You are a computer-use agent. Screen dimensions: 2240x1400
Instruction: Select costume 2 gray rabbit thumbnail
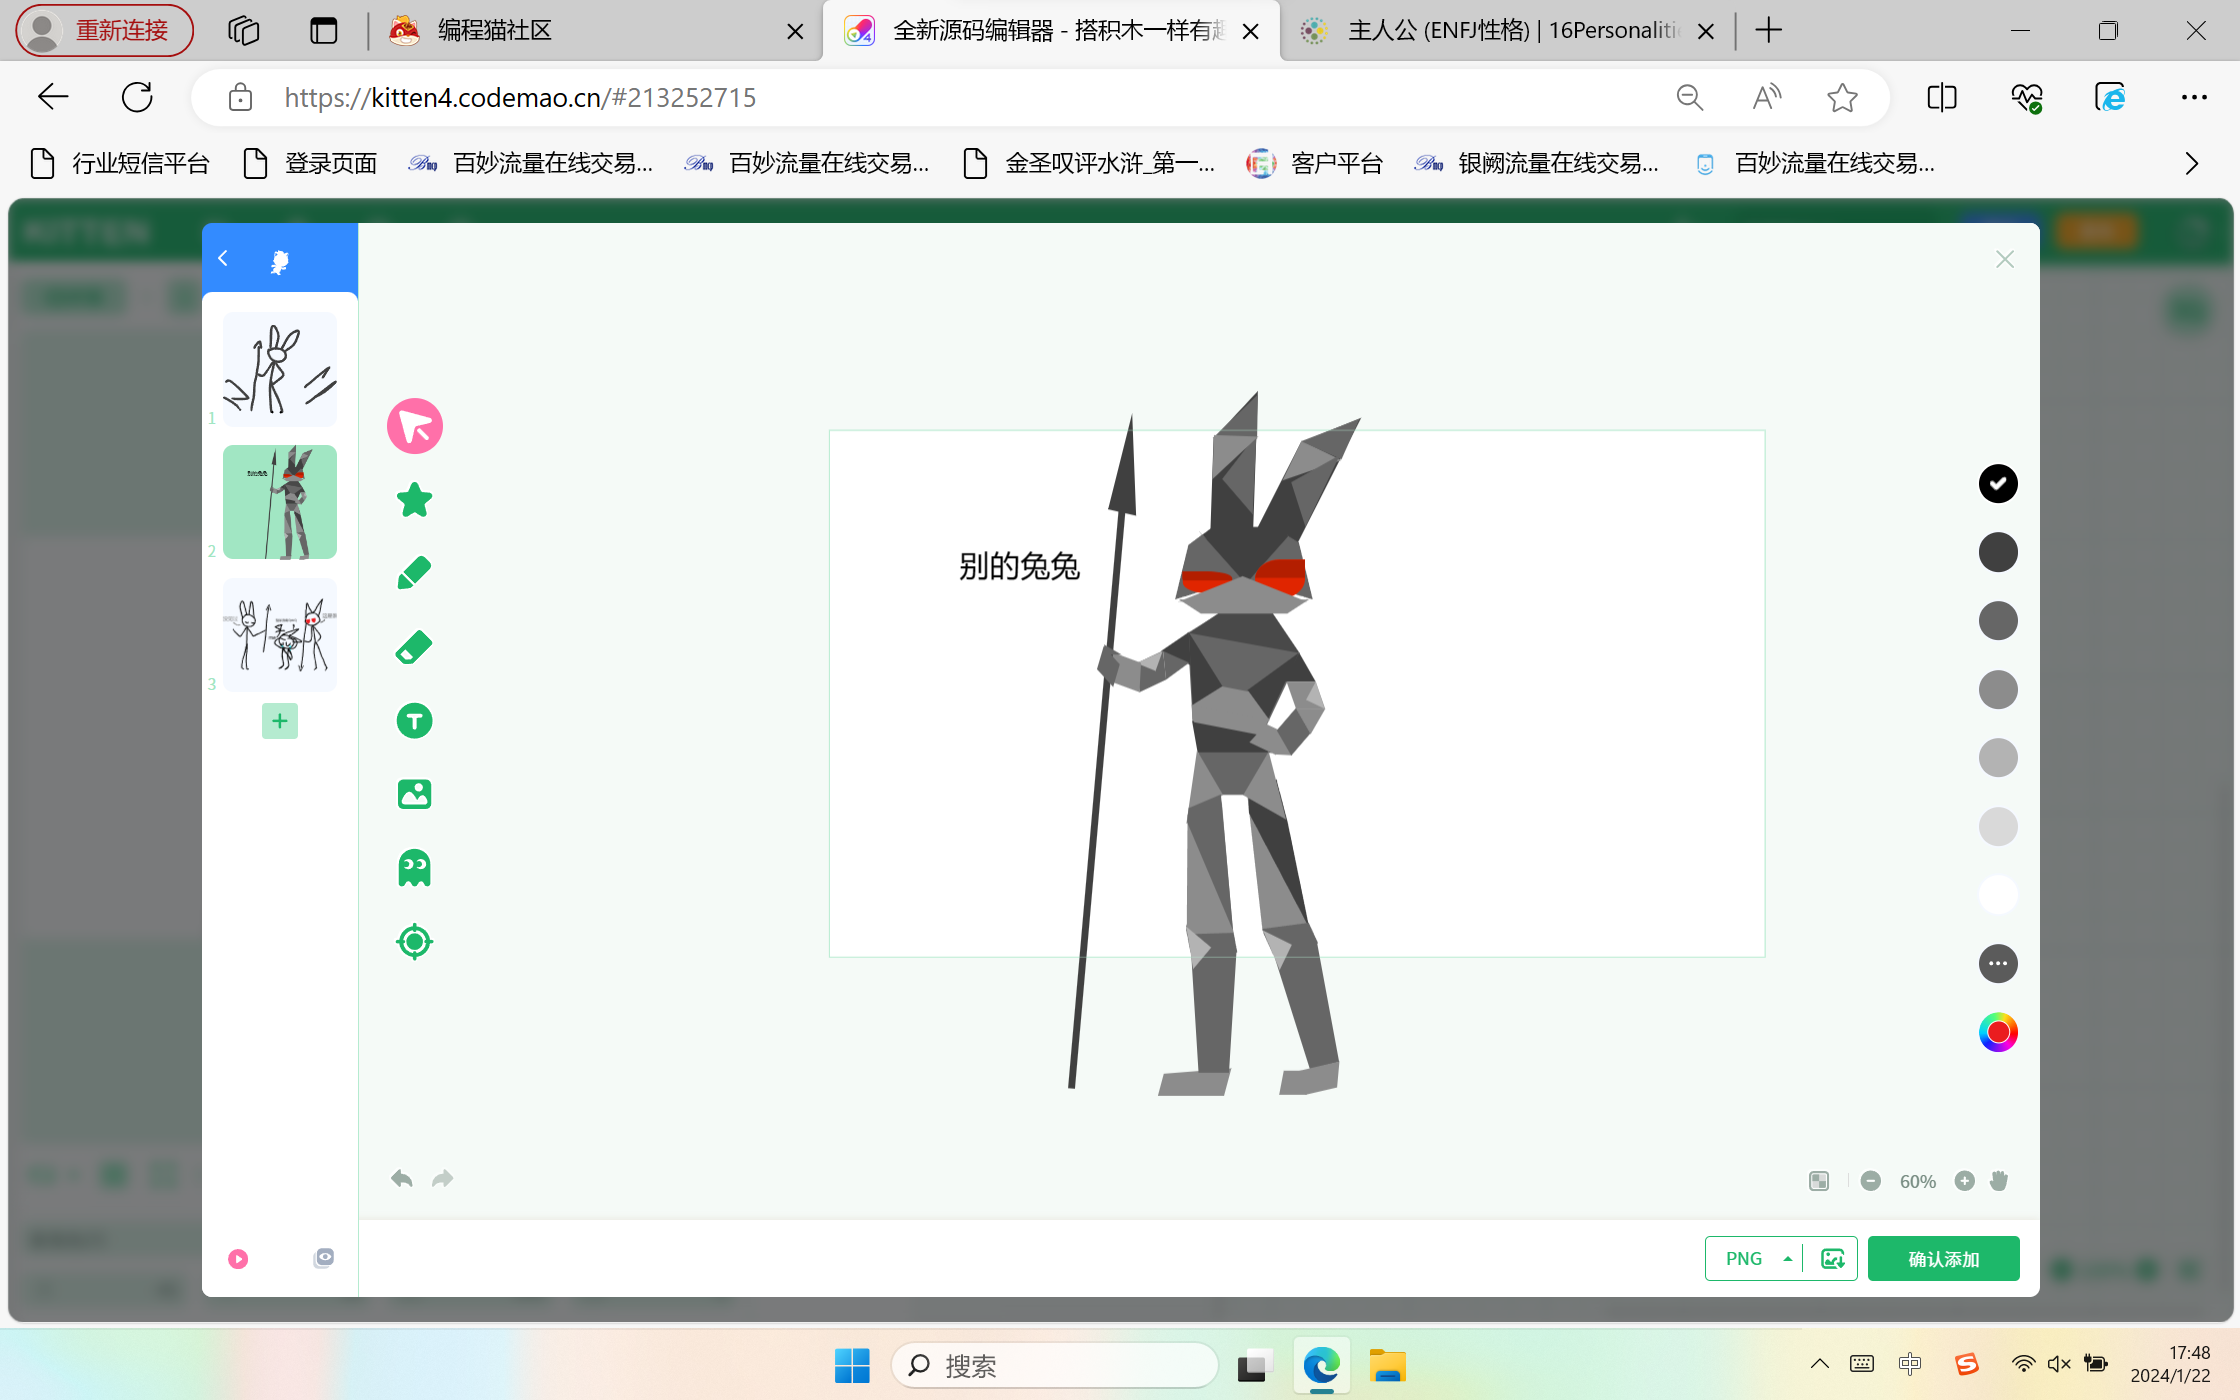coord(280,502)
